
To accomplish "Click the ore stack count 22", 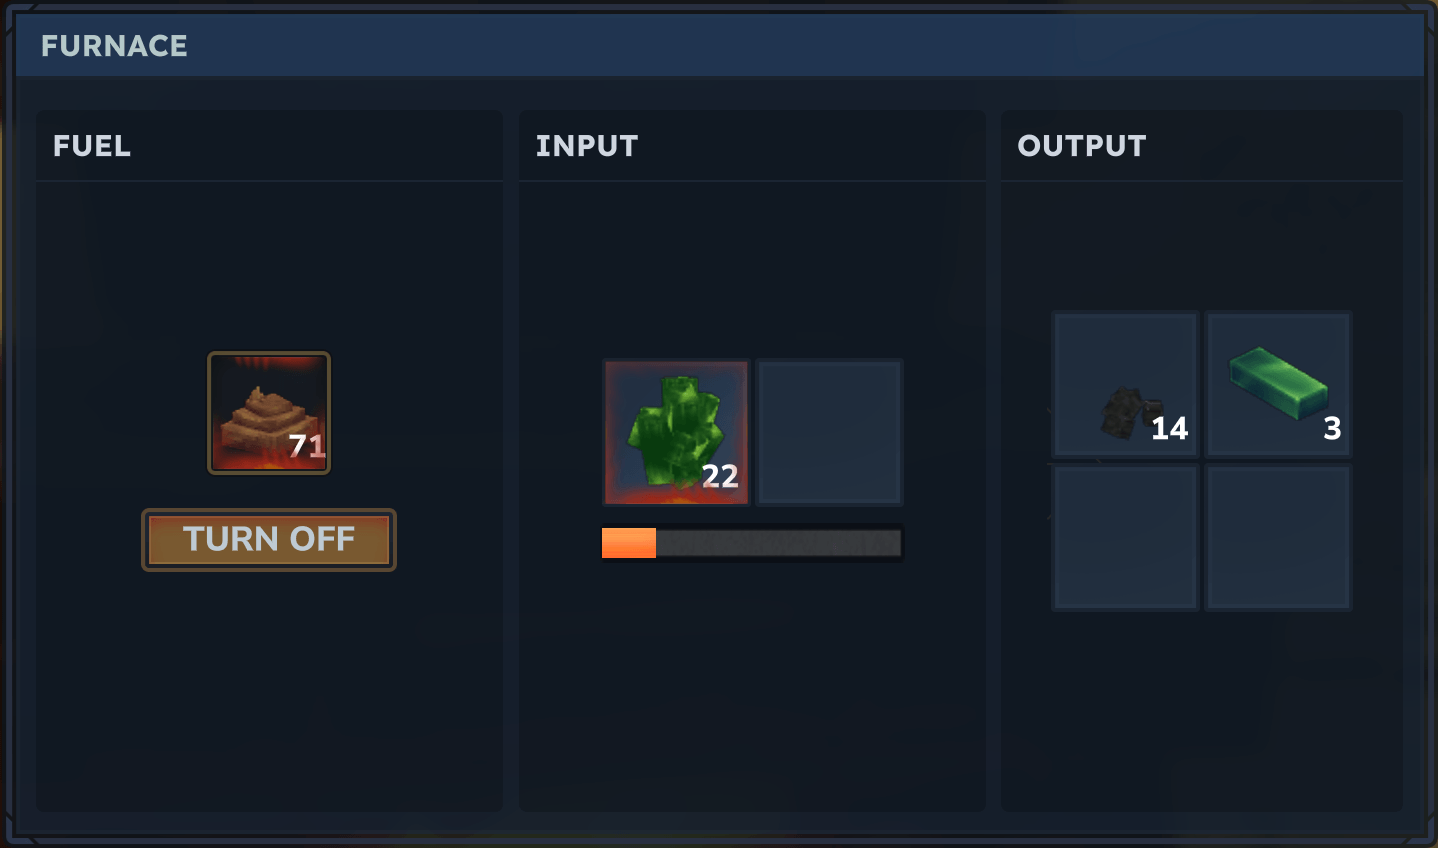I will (x=720, y=476).
